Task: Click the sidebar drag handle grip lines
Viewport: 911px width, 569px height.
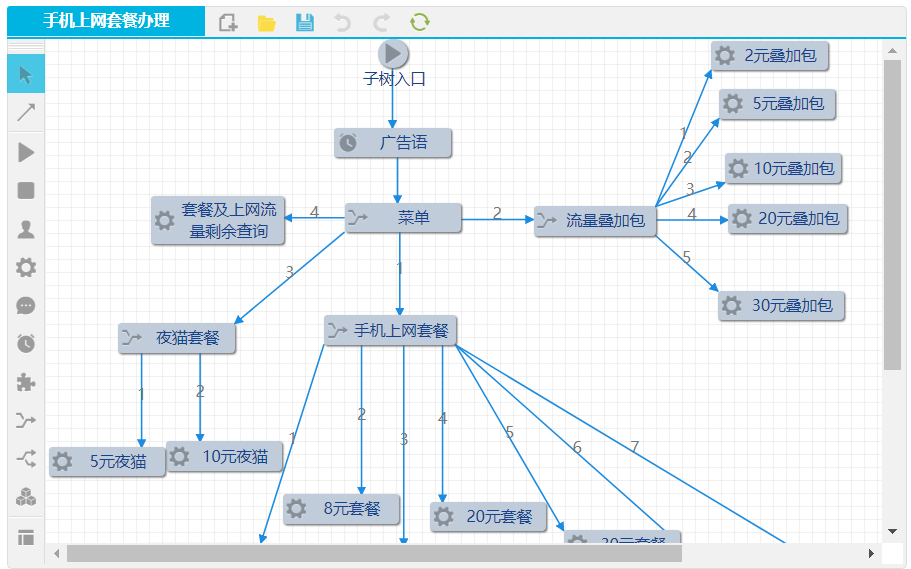Action: 26,46
